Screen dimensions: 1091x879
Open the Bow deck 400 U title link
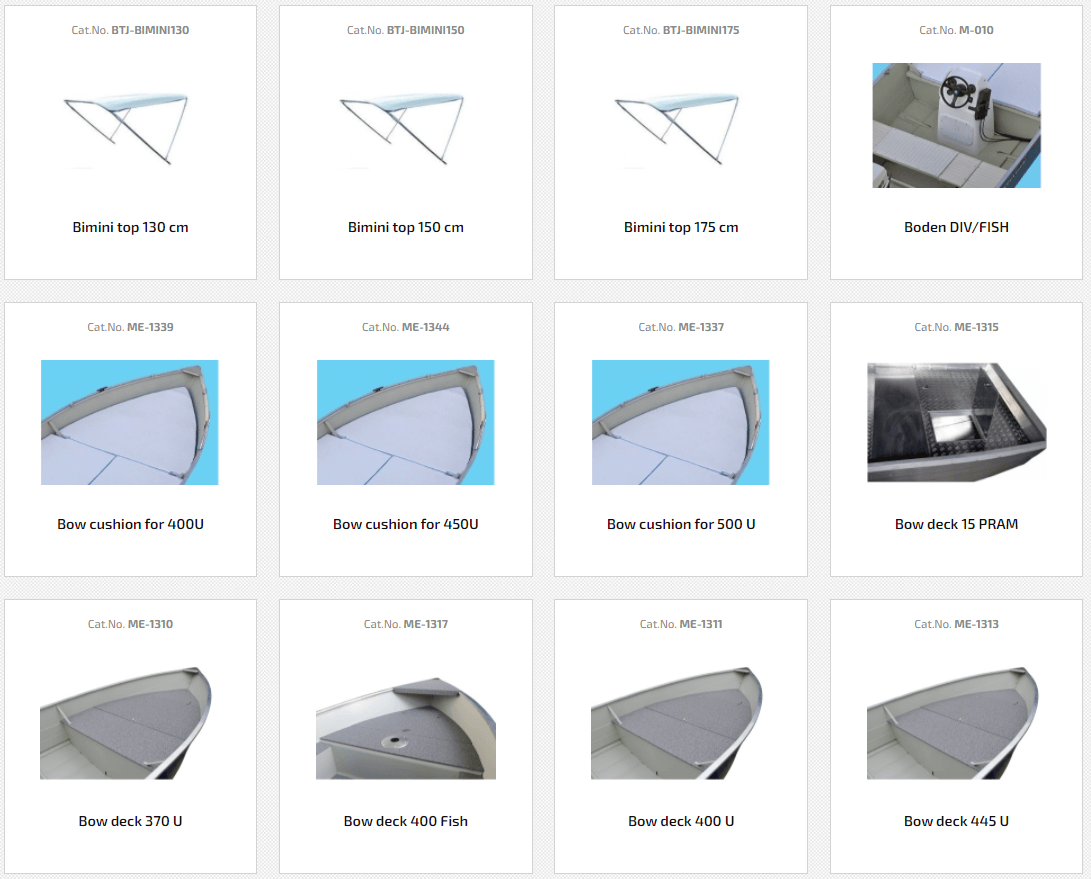(x=681, y=821)
